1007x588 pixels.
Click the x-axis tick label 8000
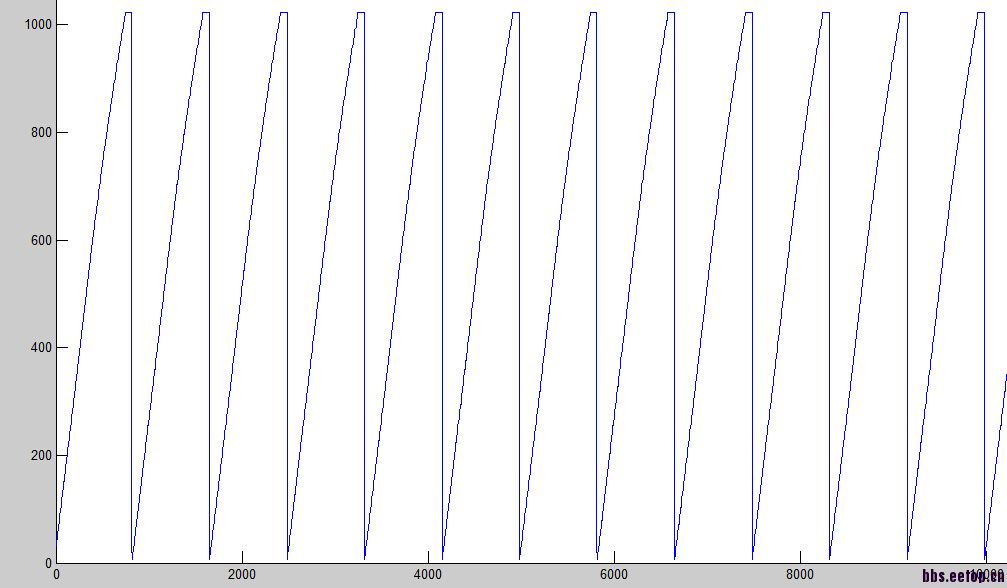[800, 575]
